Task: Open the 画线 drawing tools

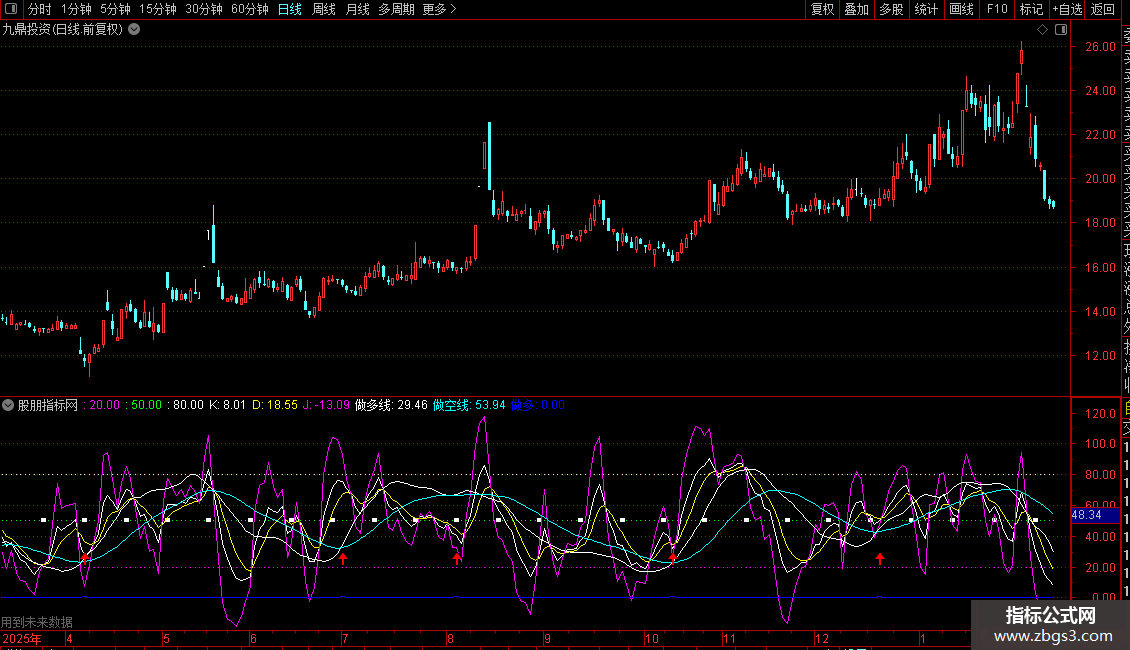Action: 961,9
